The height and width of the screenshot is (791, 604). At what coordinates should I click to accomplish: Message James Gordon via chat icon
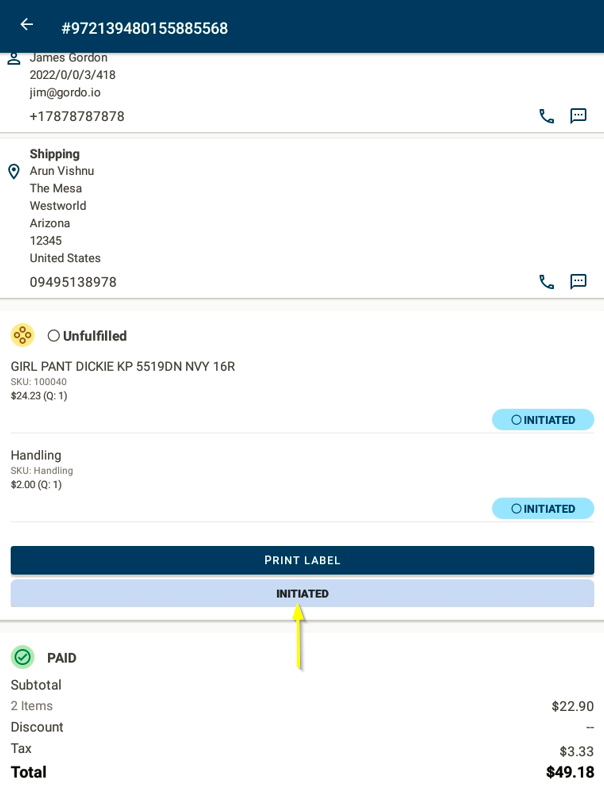[578, 116]
